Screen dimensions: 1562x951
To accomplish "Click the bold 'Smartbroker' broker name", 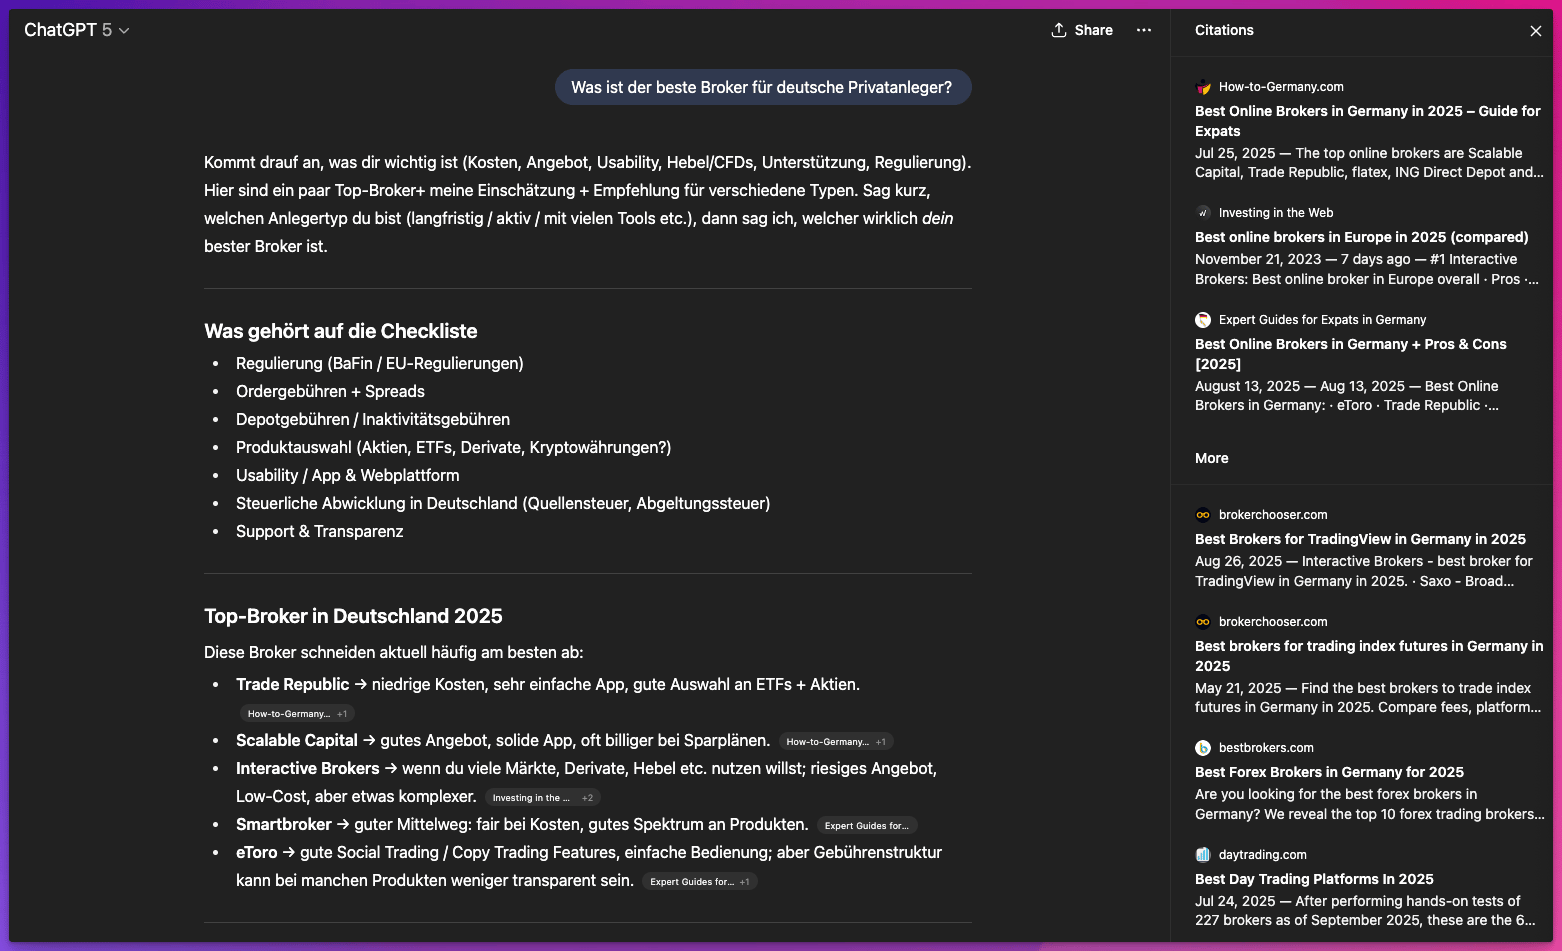I will click(x=284, y=825).
